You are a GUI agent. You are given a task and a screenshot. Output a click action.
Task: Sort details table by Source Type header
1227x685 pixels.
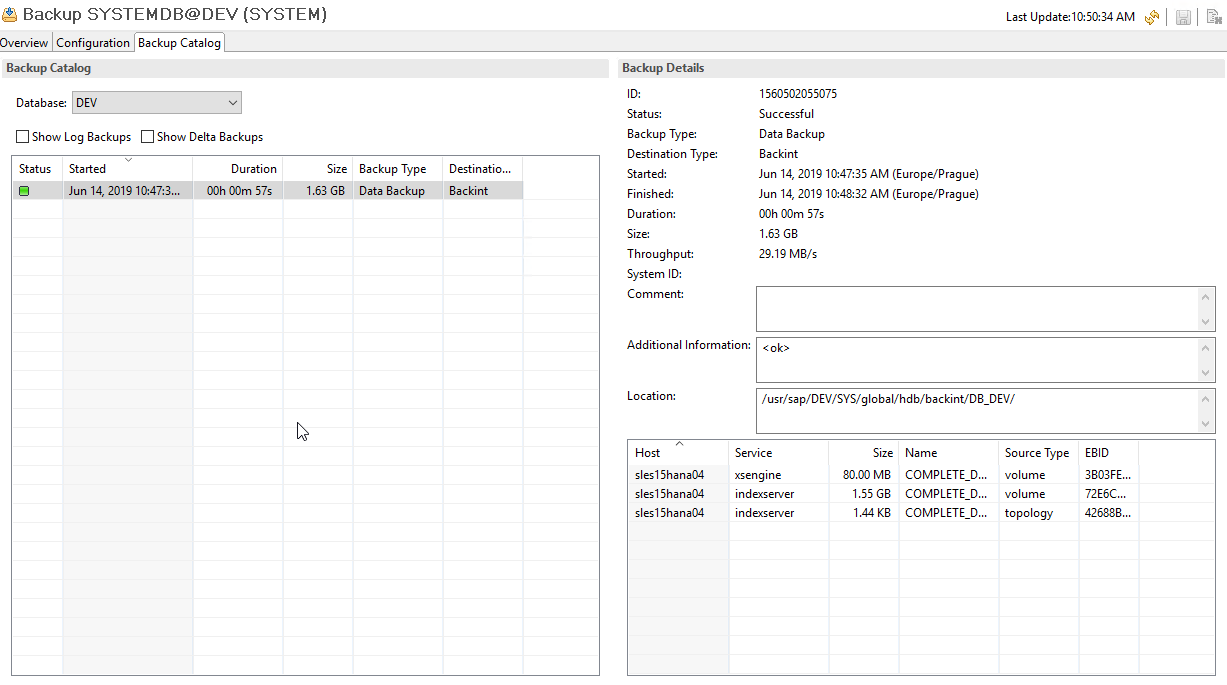point(1038,453)
